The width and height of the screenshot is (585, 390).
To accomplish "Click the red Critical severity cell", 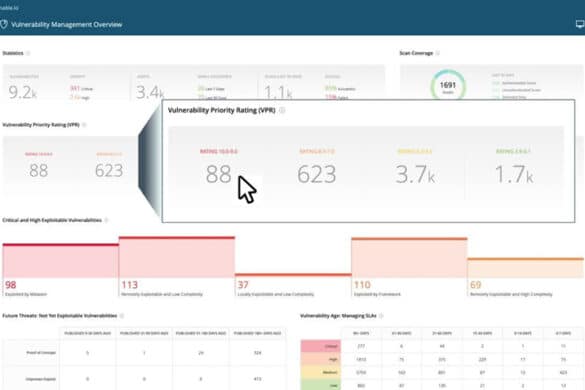I will tap(321, 346).
